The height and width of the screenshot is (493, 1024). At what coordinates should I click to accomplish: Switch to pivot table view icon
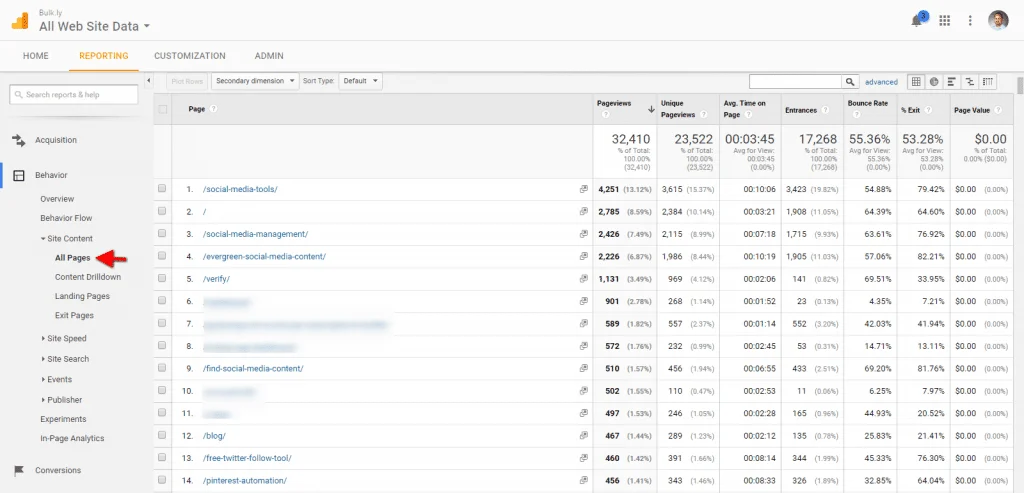click(987, 81)
